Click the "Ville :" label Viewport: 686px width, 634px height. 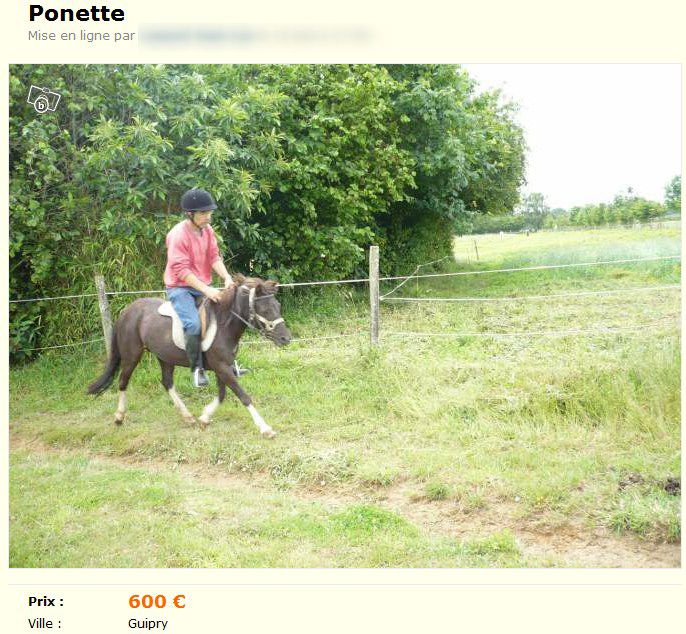tap(45, 623)
